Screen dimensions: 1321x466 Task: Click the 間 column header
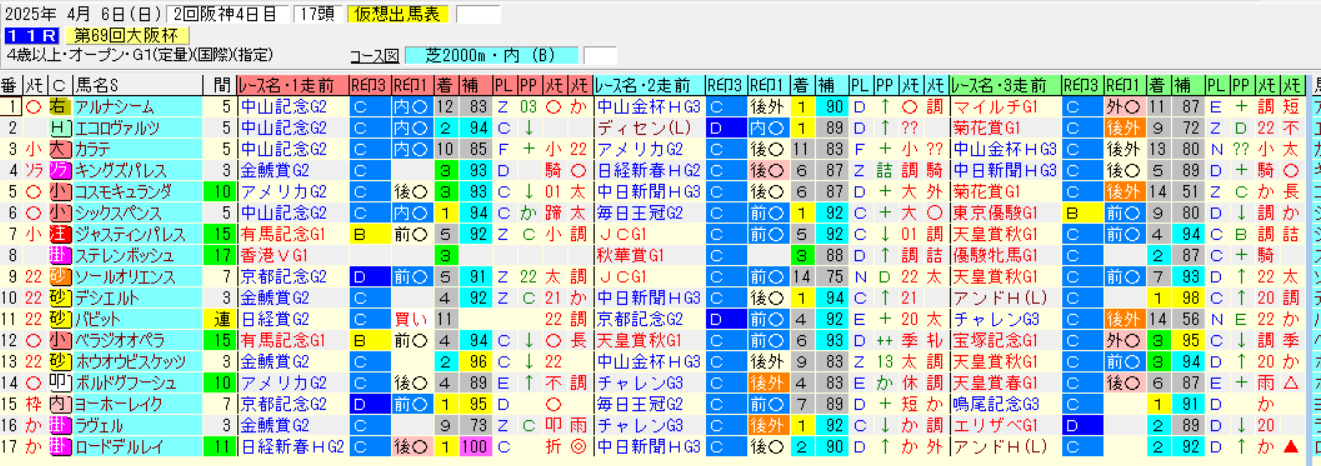click(x=221, y=85)
